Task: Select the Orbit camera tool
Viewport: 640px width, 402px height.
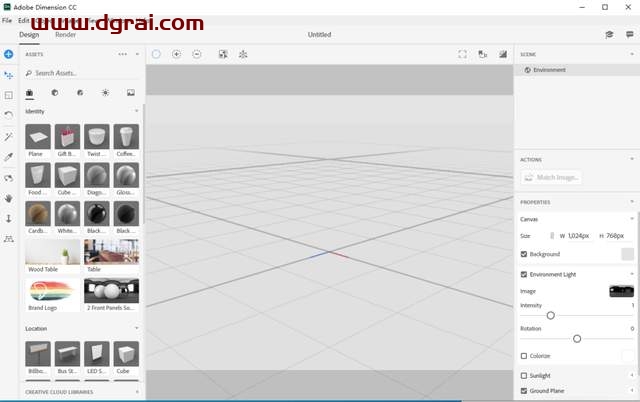Action: 9,178
